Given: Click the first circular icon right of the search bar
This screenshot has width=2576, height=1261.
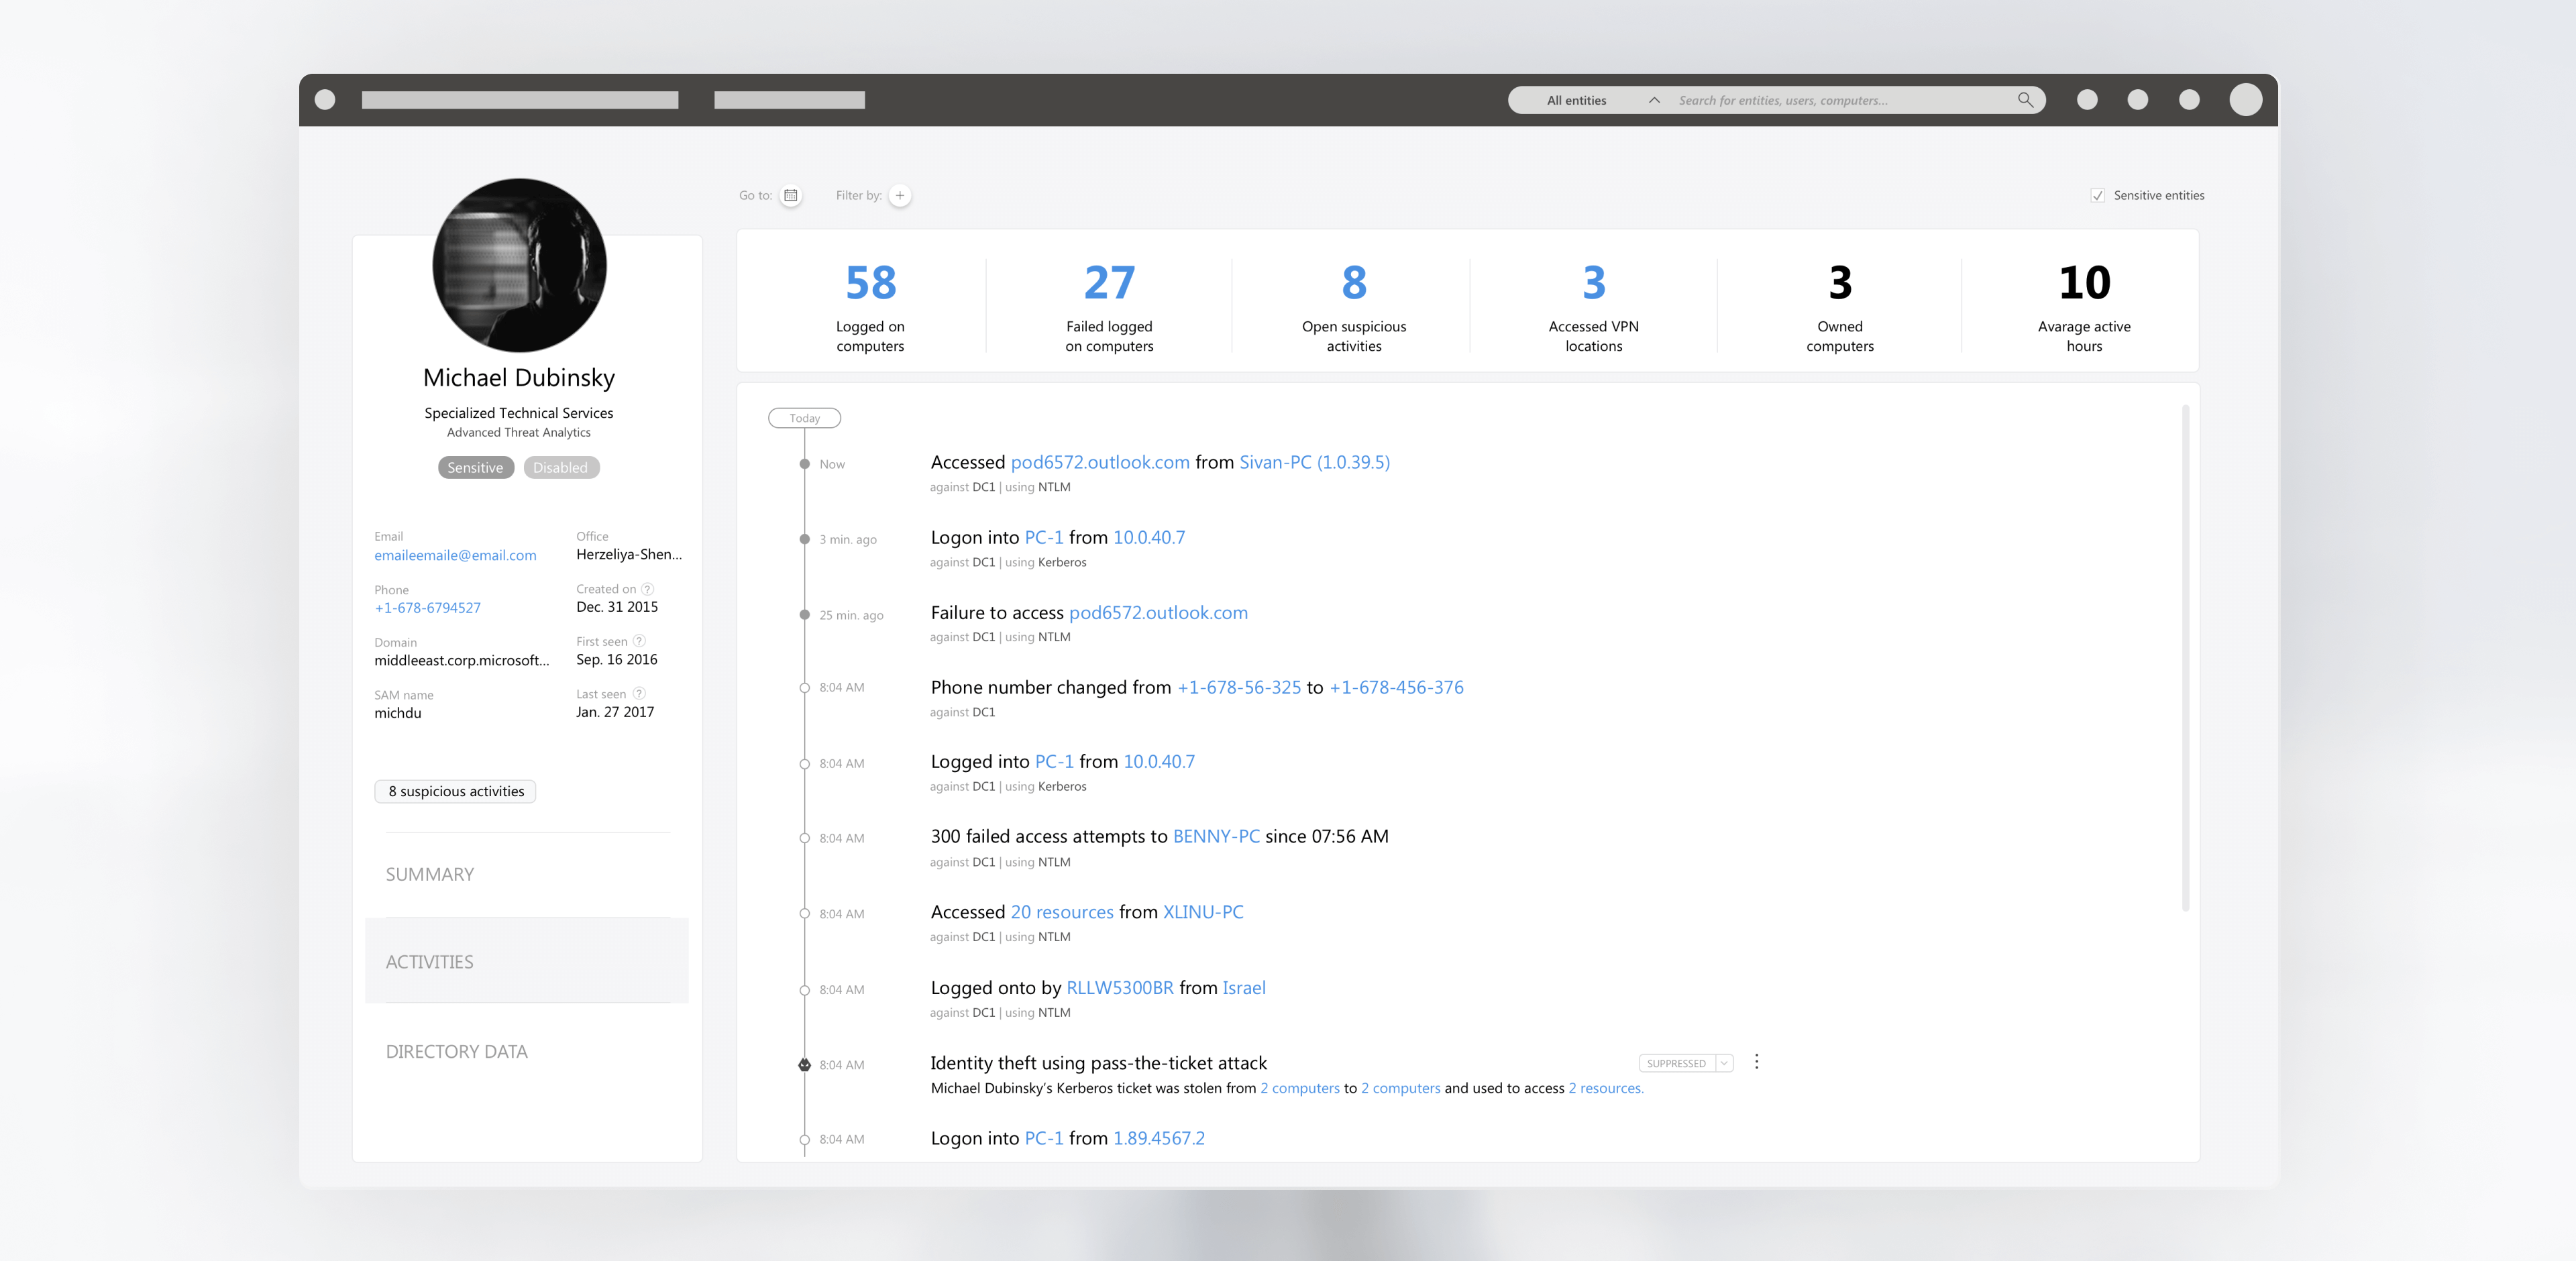Looking at the screenshot, I should tap(2087, 100).
